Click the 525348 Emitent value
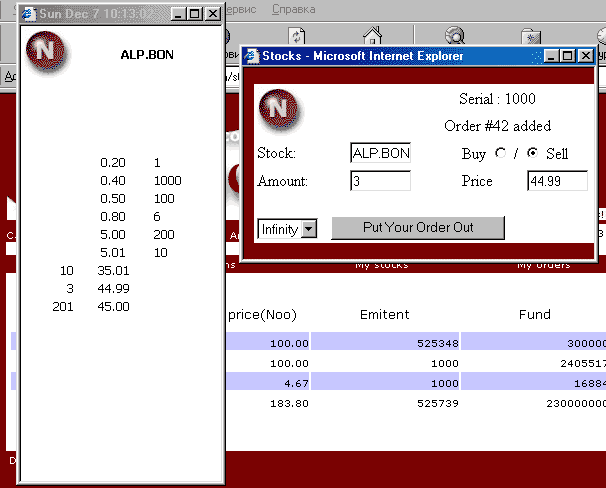This screenshot has height=488, width=606. [x=437, y=343]
